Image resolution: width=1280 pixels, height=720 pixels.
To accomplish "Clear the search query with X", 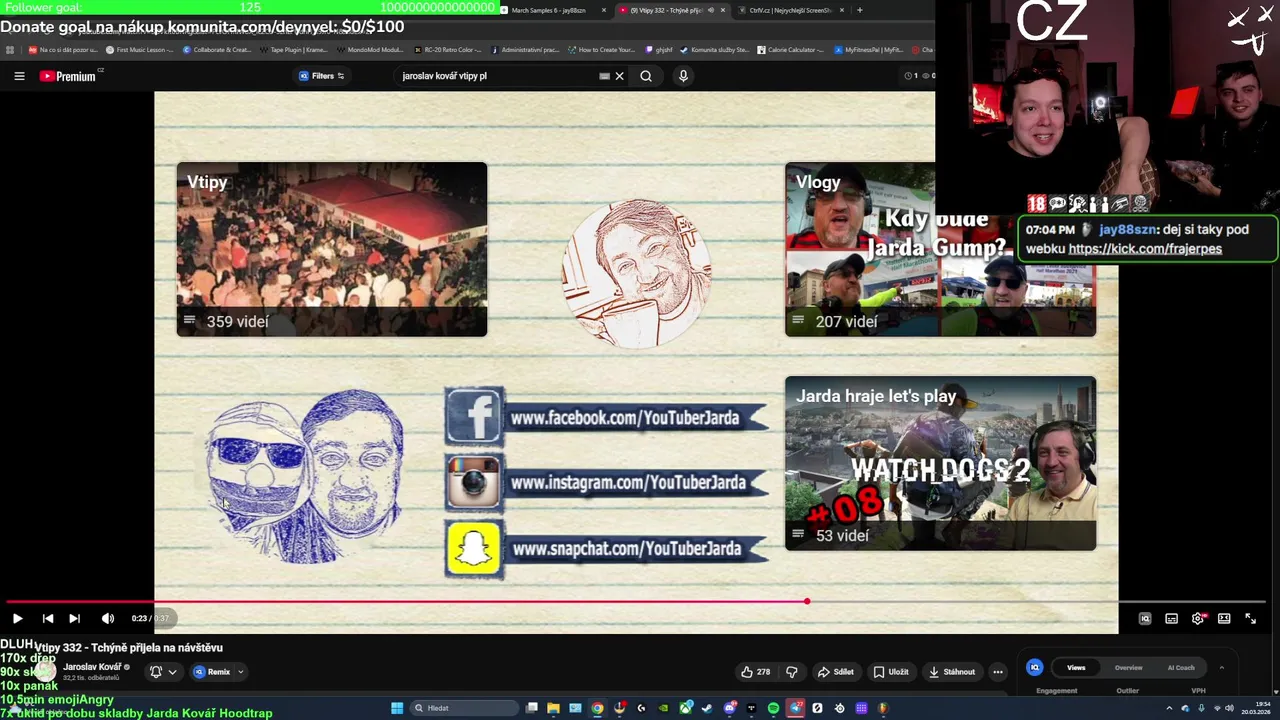I will point(619,76).
